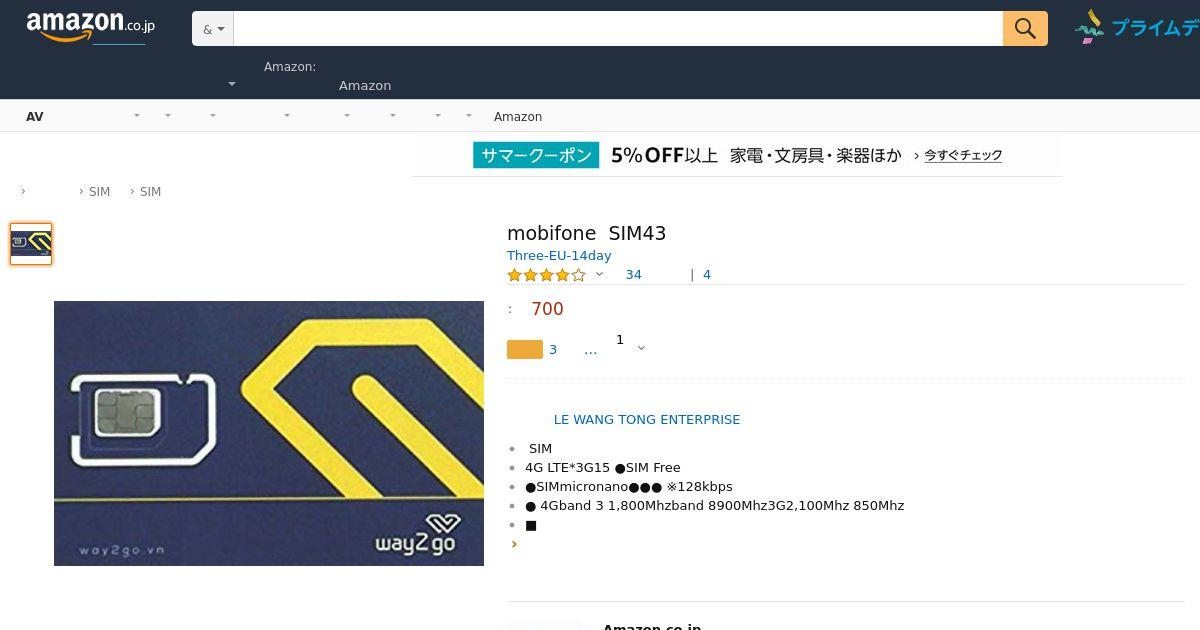The width and height of the screenshot is (1200, 630).
Task: Expand the star rating breakdown chevron
Action: (600, 275)
